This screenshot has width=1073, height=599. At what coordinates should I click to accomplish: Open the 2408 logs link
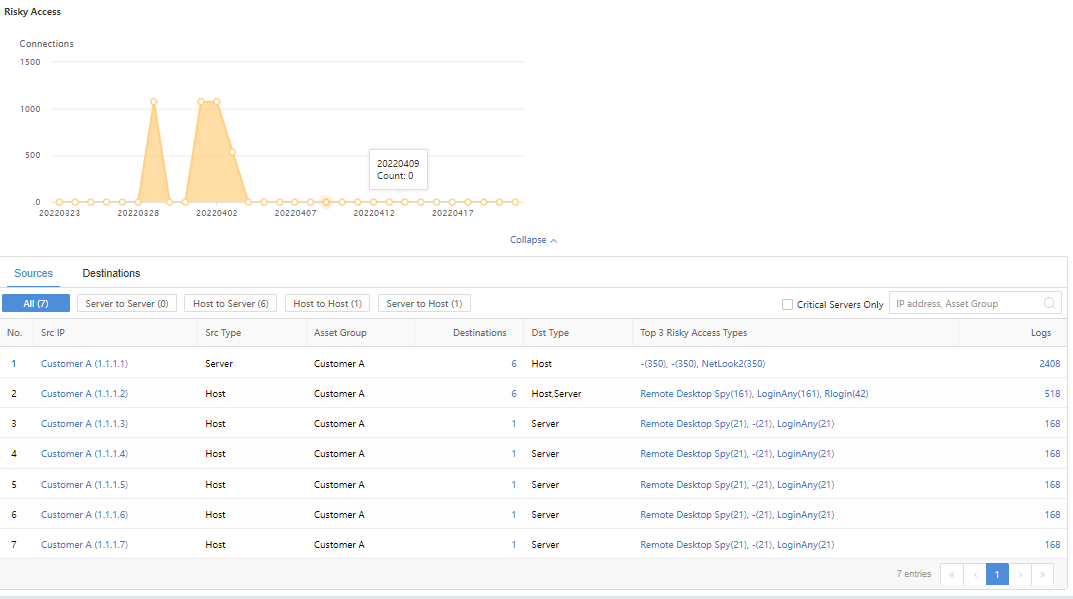pos(1049,364)
